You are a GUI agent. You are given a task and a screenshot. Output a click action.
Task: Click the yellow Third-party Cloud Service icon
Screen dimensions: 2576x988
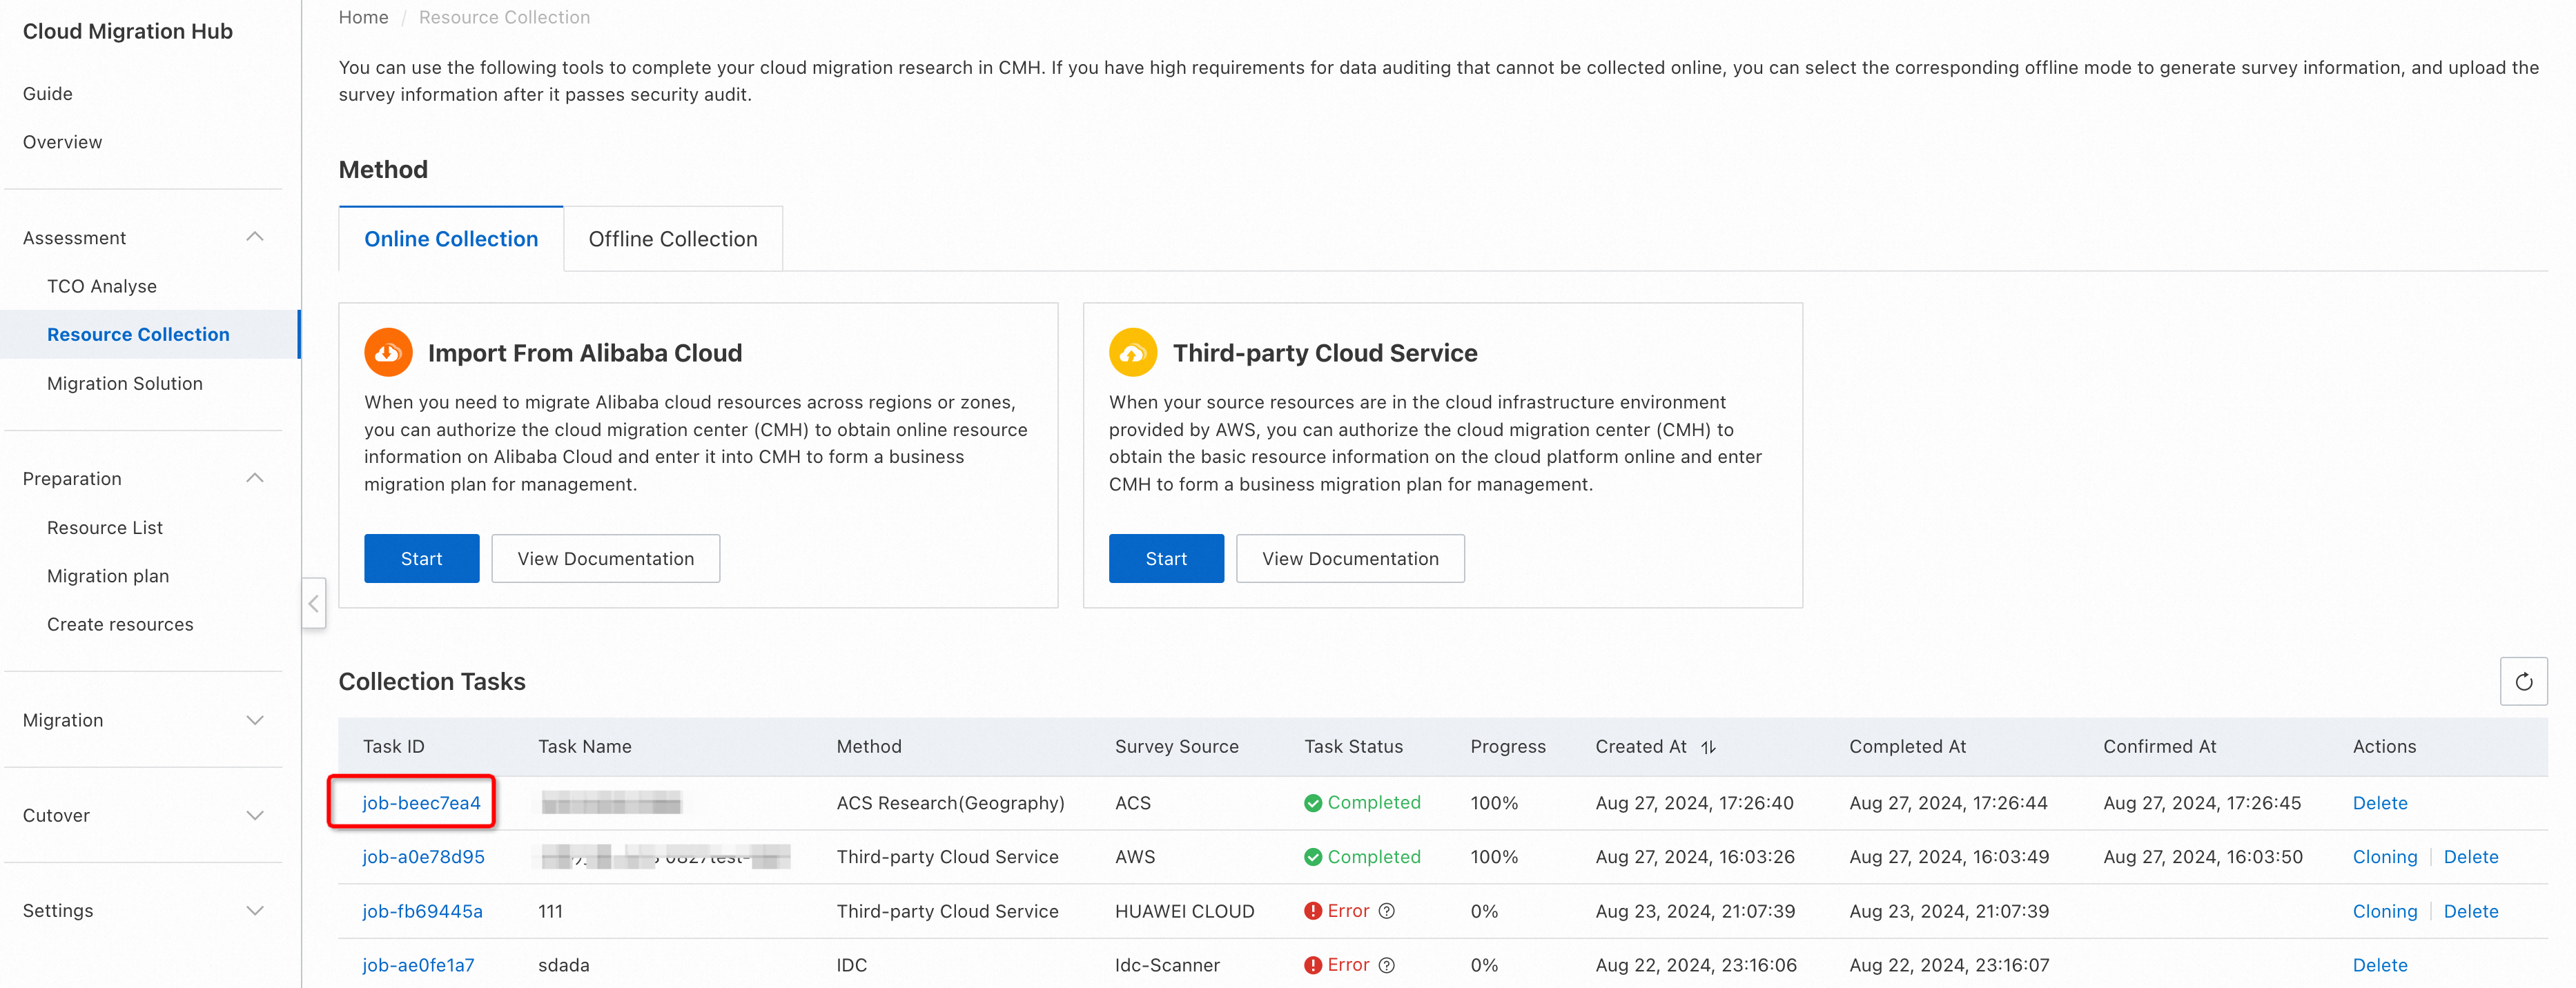[x=1132, y=353]
